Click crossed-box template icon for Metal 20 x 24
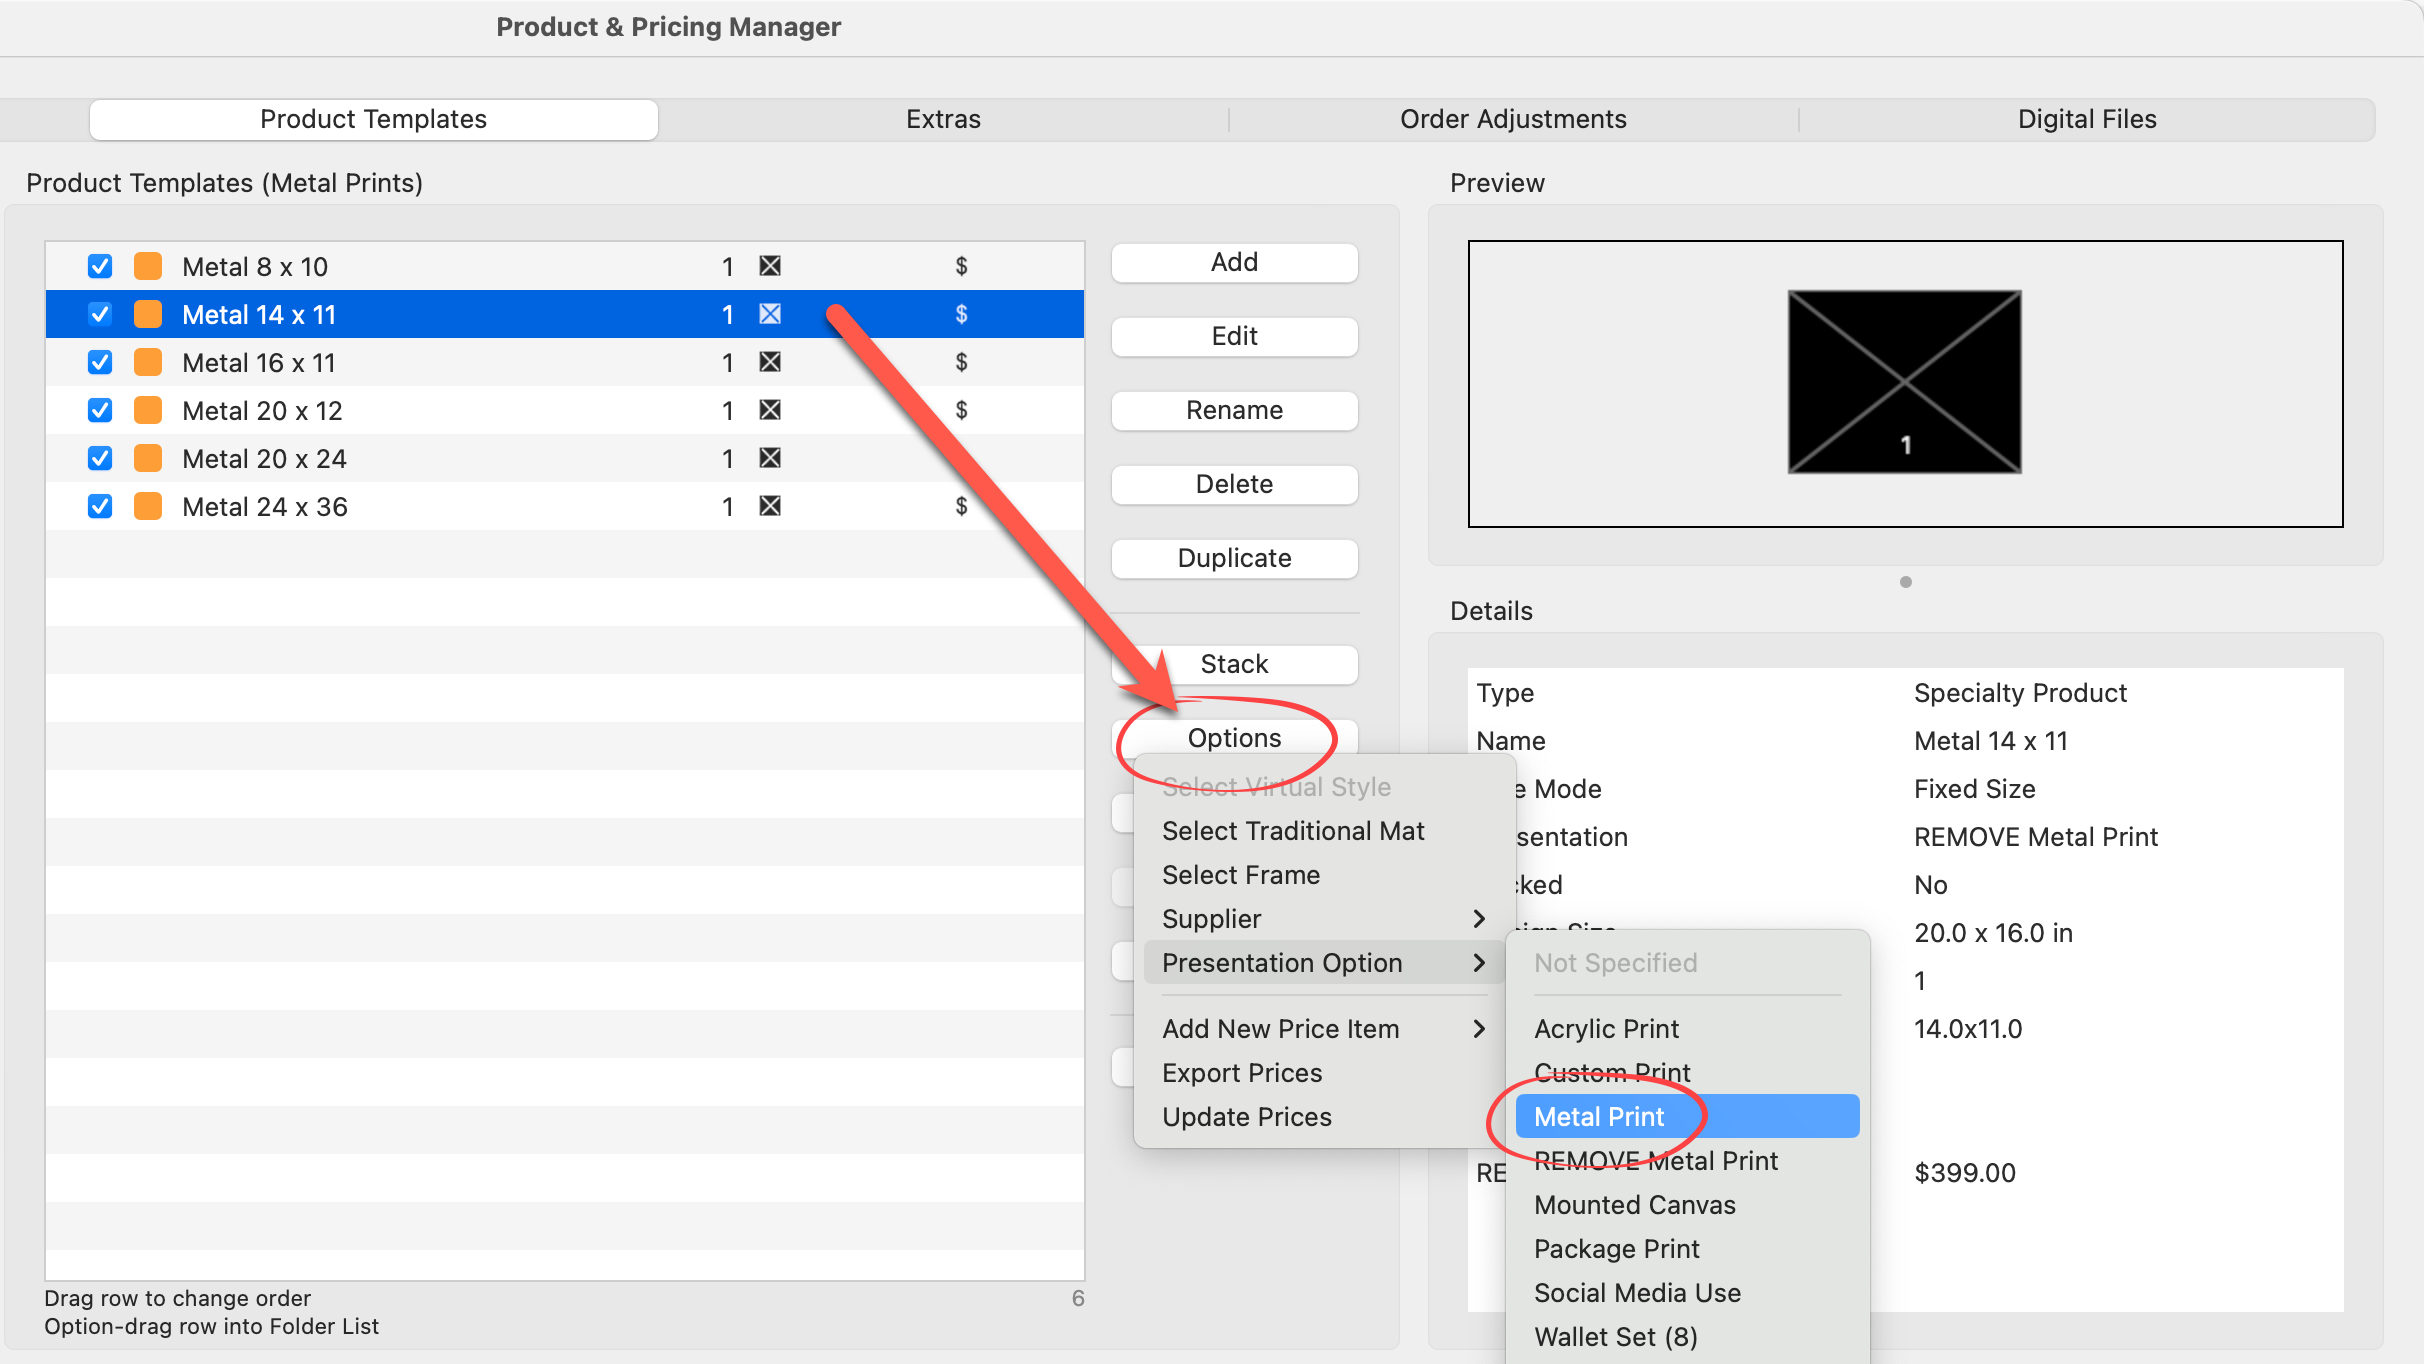This screenshot has height=1364, width=2424. pyautogui.click(x=769, y=458)
